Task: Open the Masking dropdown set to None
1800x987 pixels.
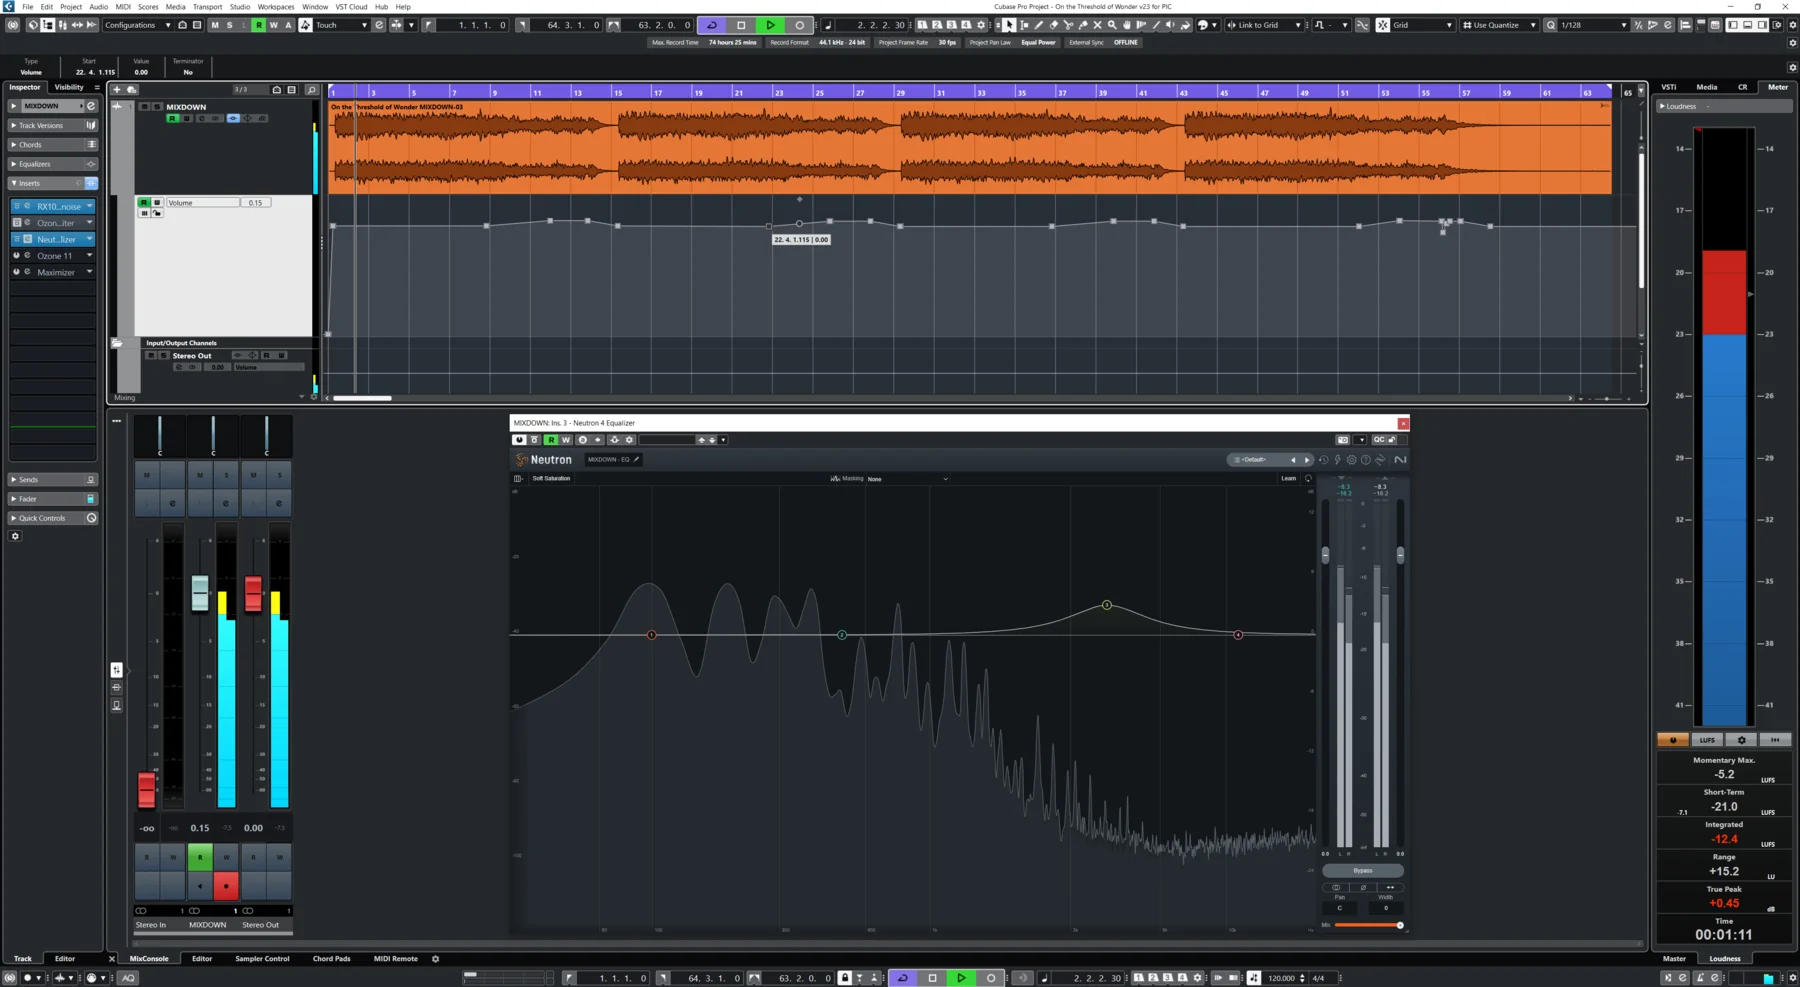Action: pyautogui.click(x=905, y=479)
